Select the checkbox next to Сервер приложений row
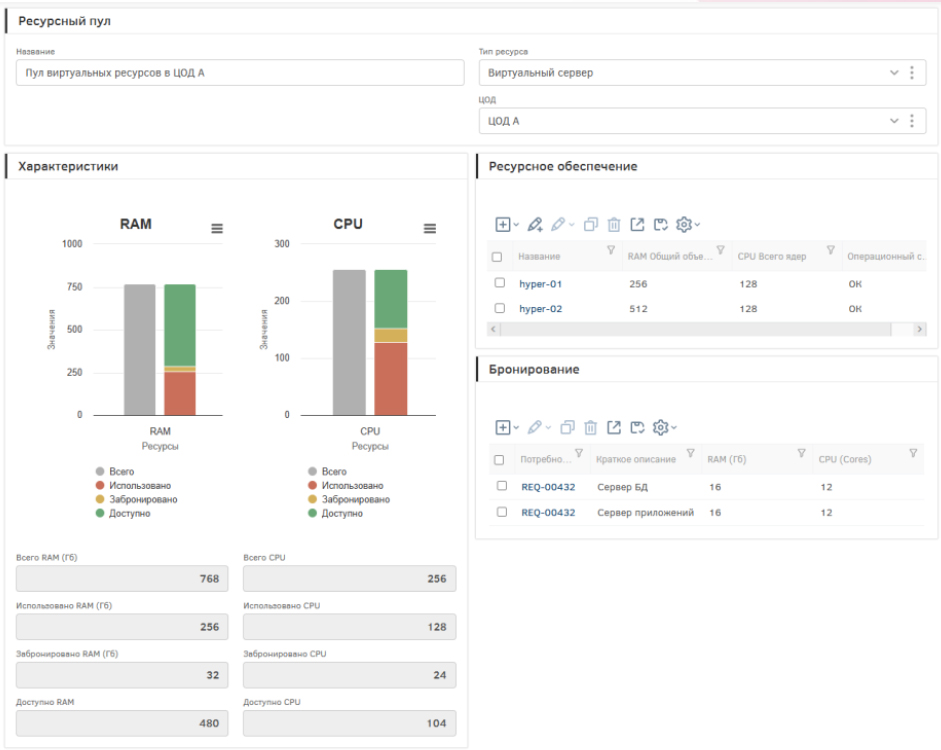Viewport: 941px width, 750px height. [502, 512]
